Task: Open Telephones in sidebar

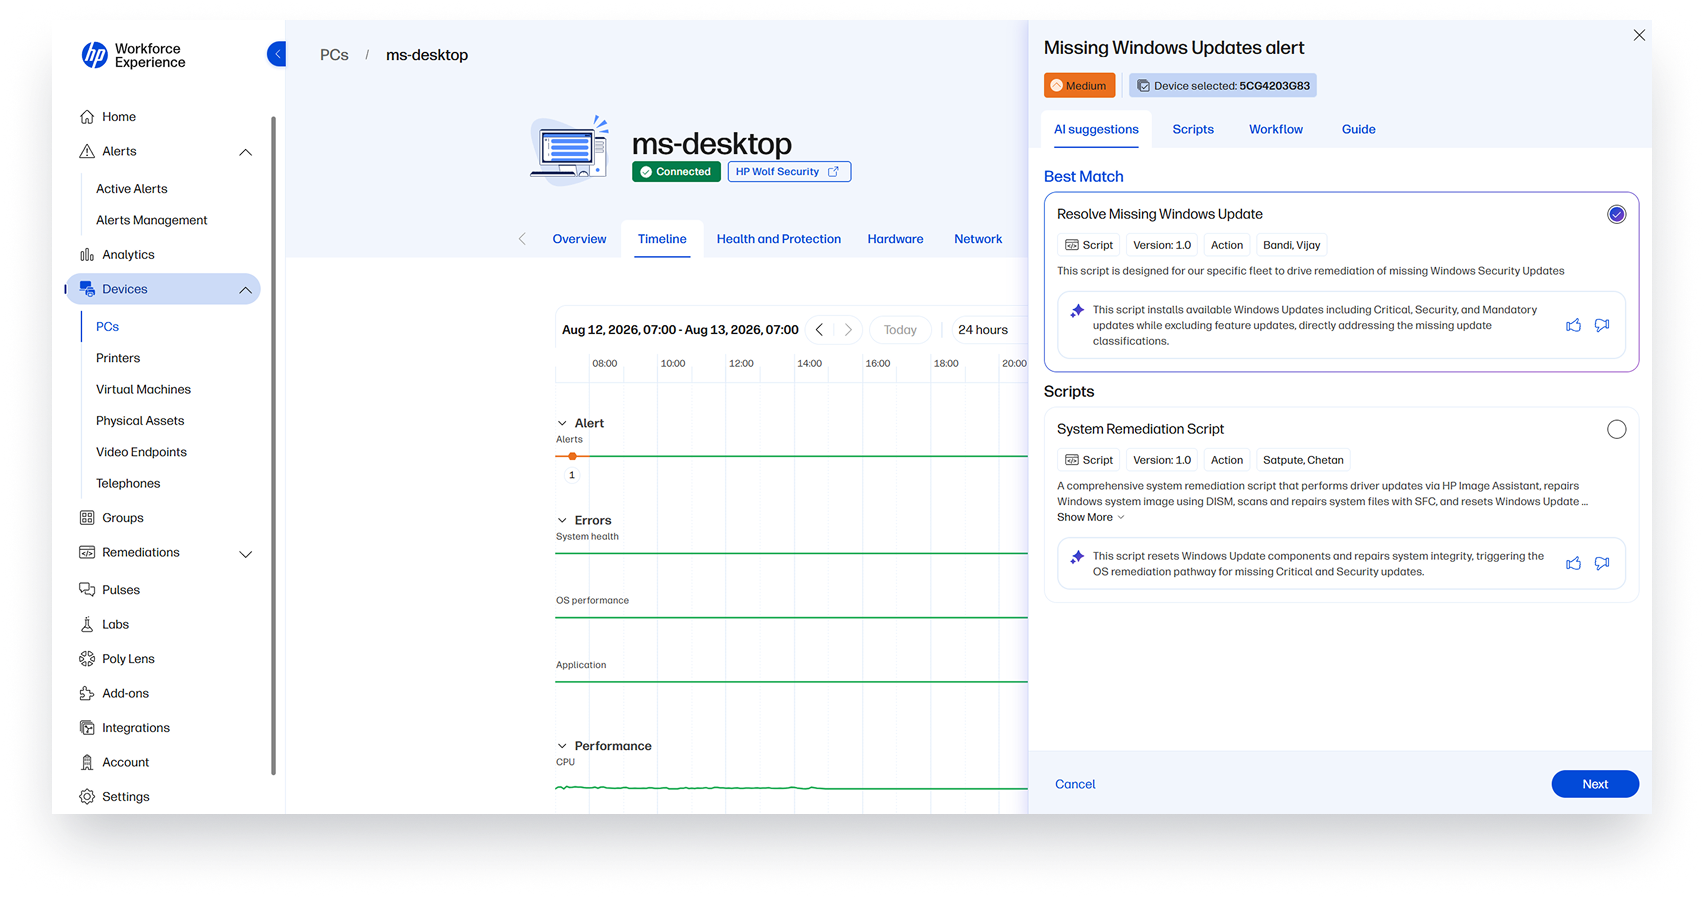Action: tap(128, 484)
